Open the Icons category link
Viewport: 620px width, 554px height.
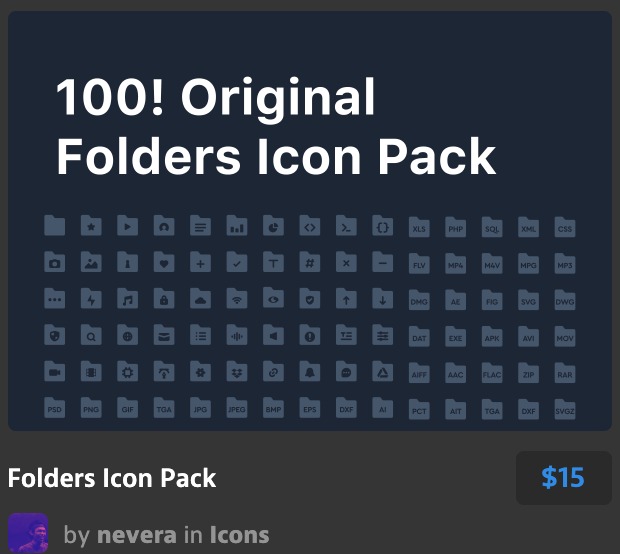(x=239, y=535)
